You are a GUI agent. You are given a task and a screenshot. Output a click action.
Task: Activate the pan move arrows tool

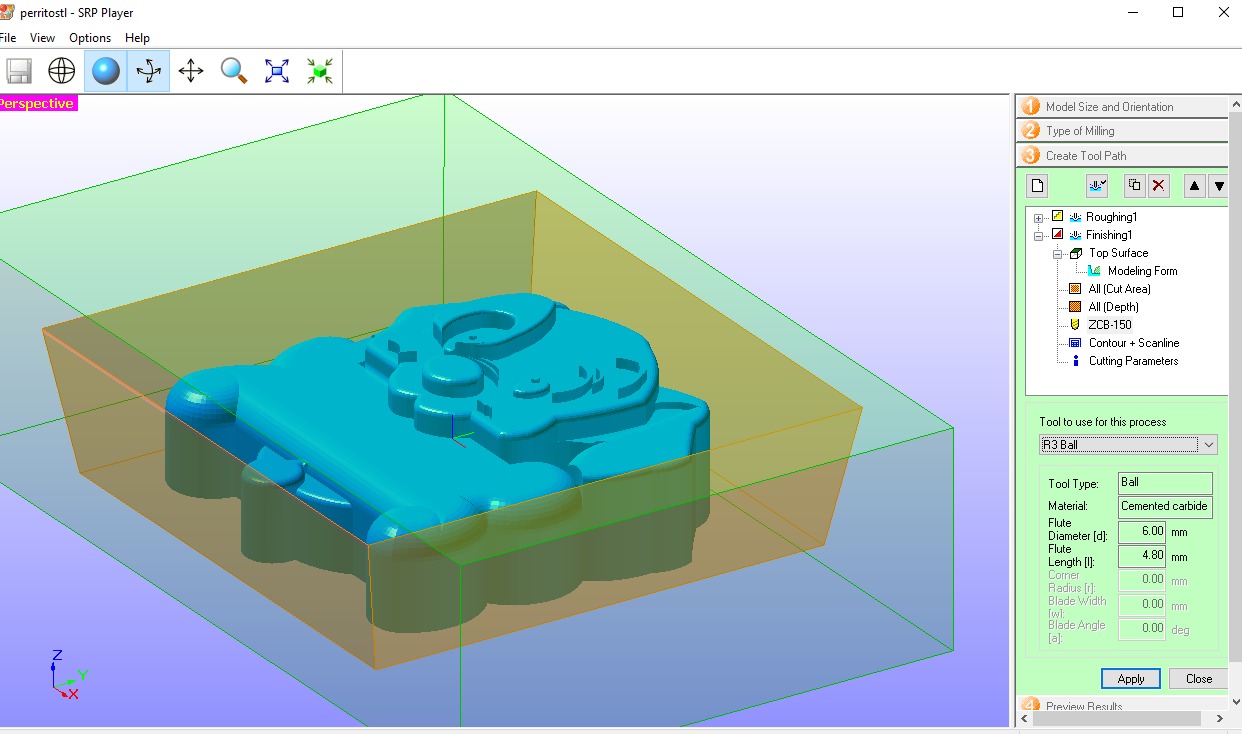(191, 71)
